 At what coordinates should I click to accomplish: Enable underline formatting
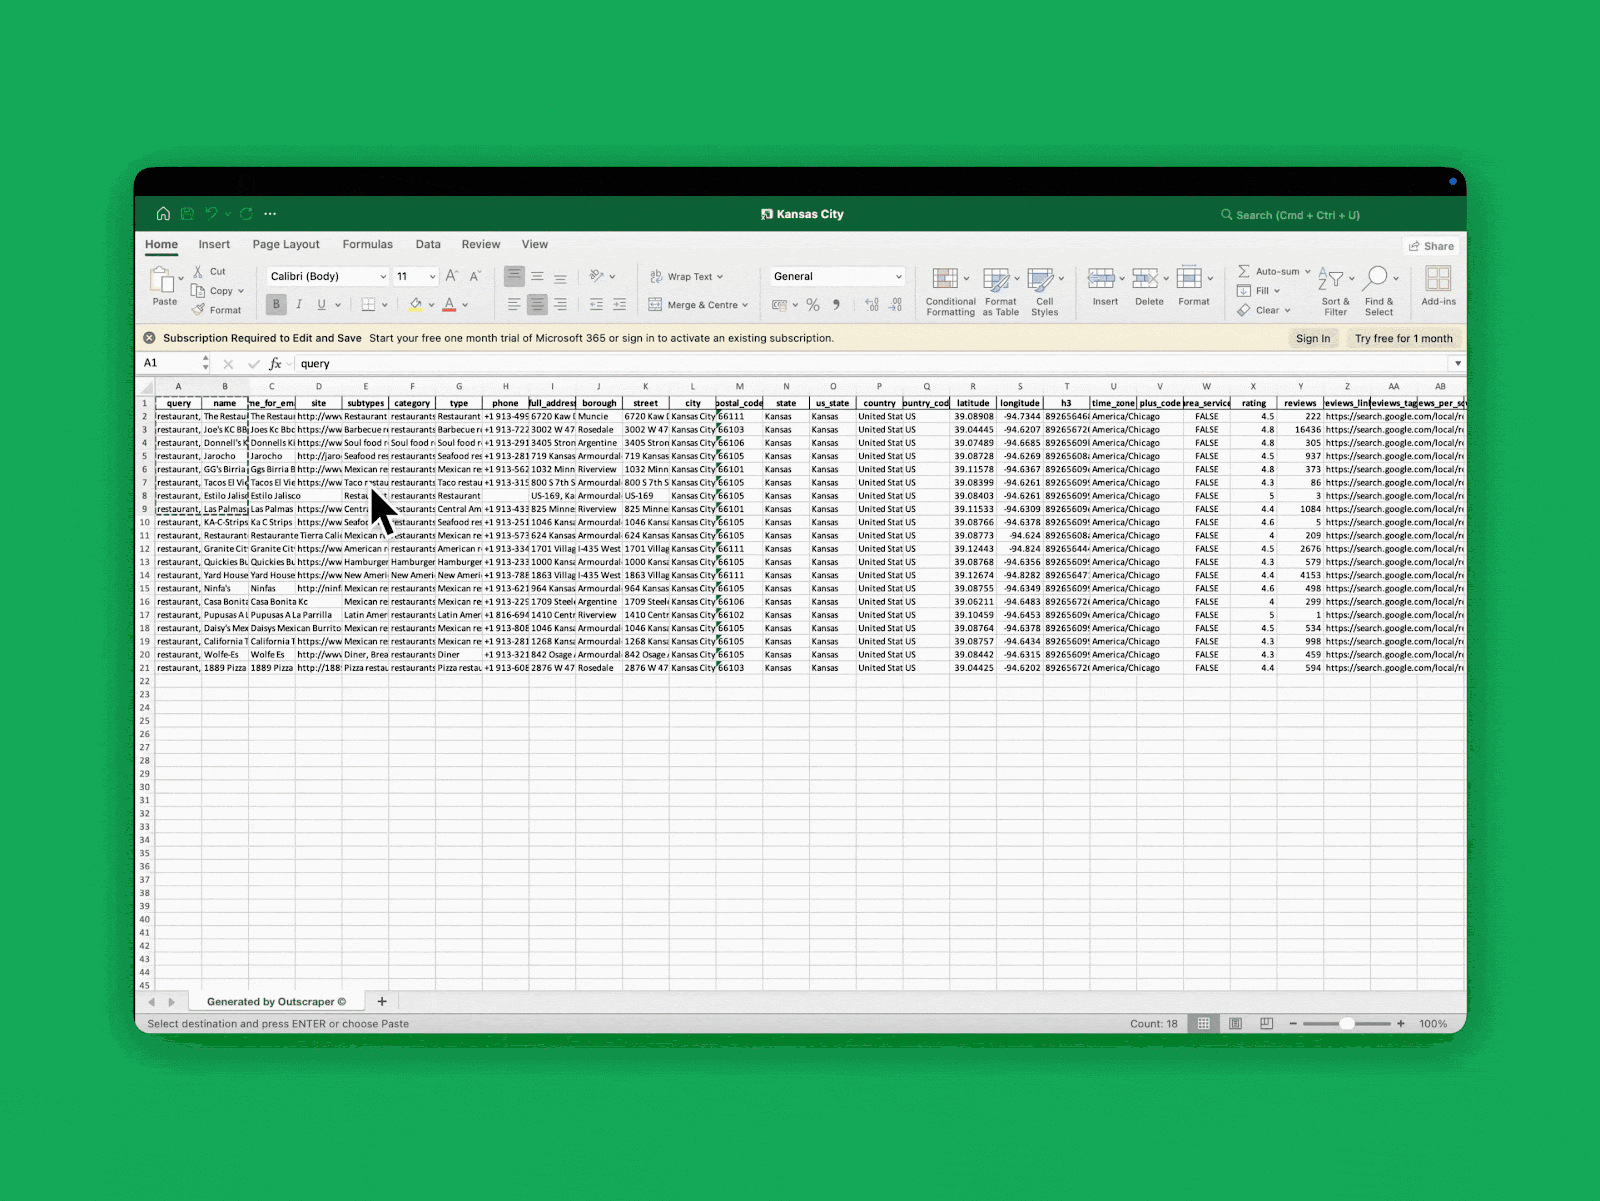[x=320, y=305]
